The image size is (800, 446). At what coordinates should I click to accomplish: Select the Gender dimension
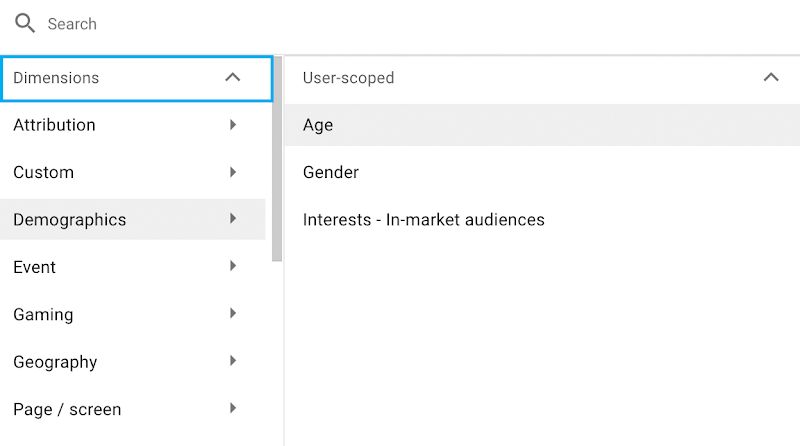[x=331, y=172]
